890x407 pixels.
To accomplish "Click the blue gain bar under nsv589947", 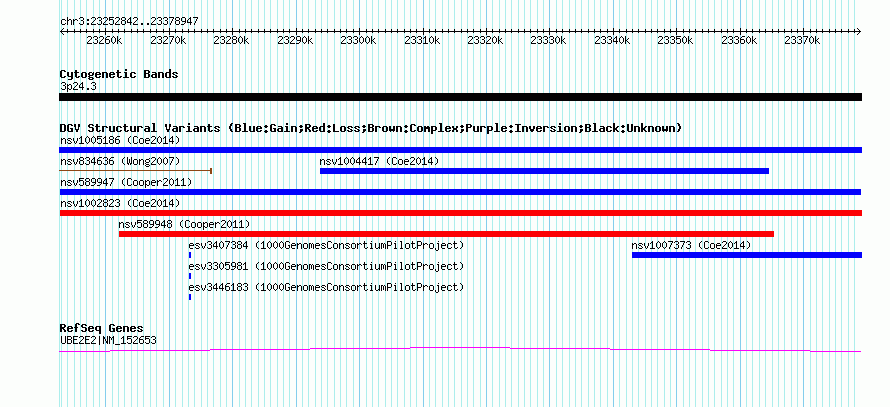I will (460, 192).
